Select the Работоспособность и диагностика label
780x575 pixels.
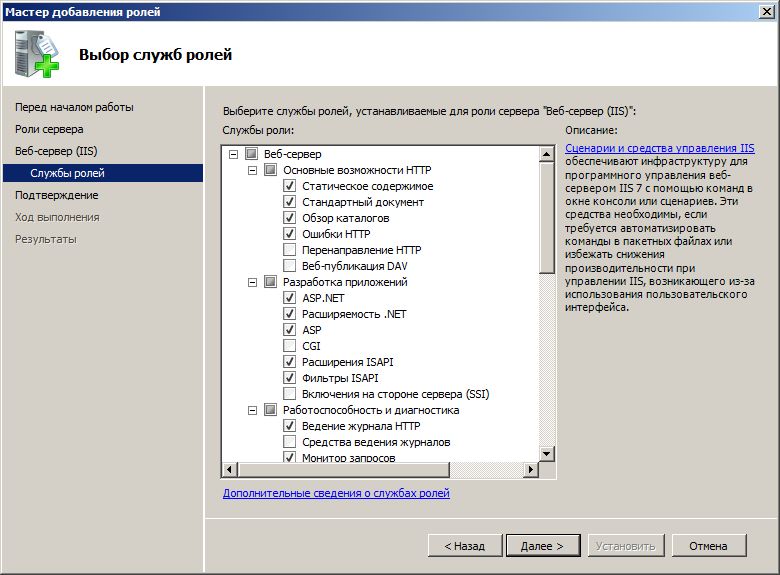click(x=371, y=410)
